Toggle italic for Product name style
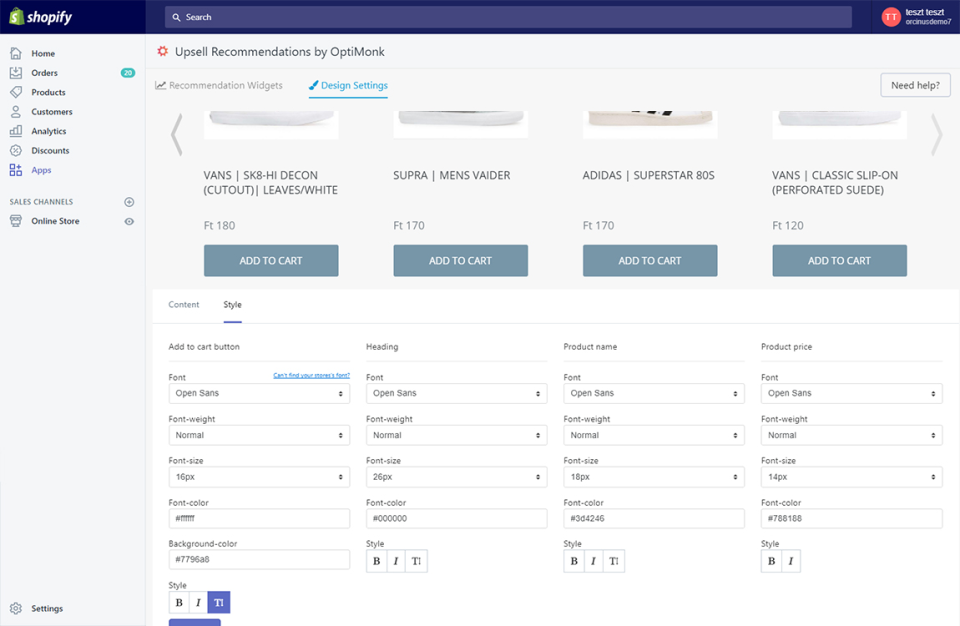 coord(593,561)
